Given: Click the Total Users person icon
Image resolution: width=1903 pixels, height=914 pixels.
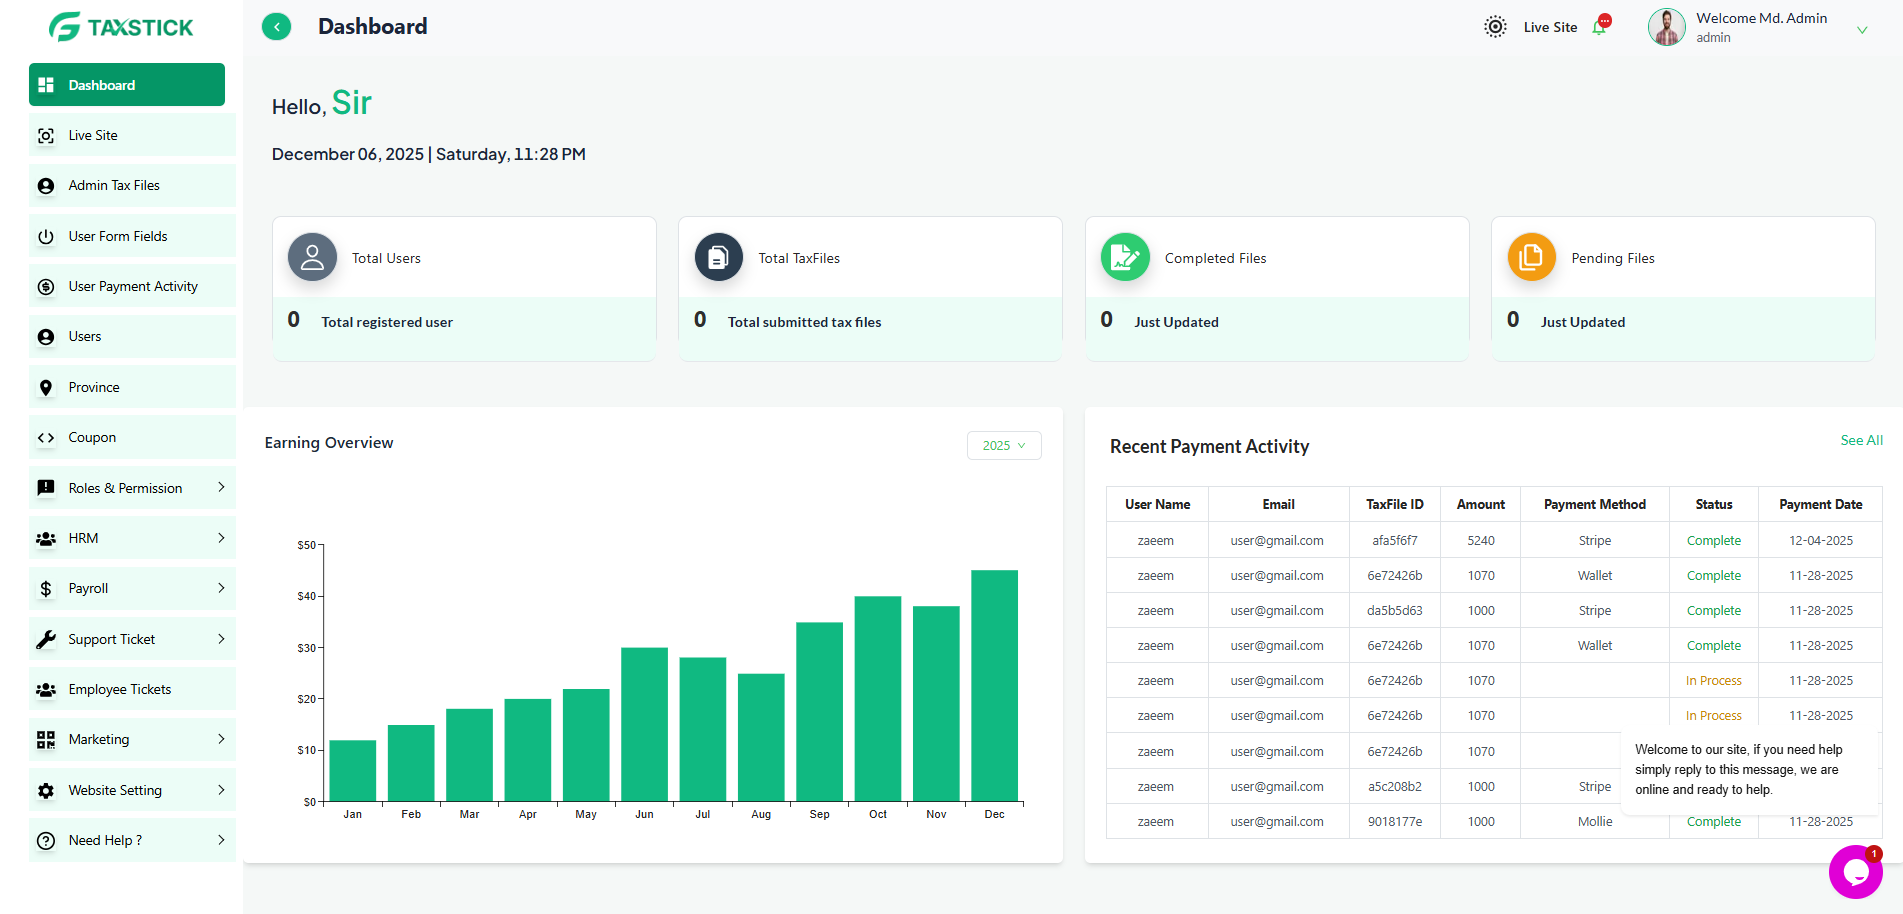Looking at the screenshot, I should (312, 258).
